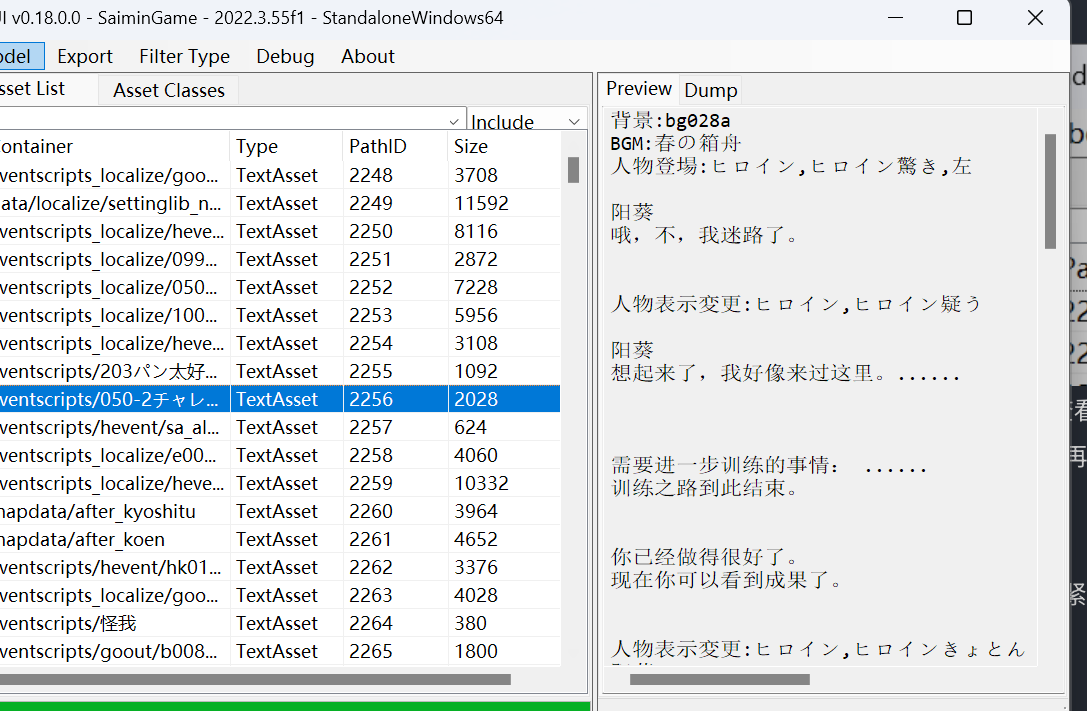Sort assets by the PathID column
This screenshot has width=1087, height=711.
click(x=378, y=146)
